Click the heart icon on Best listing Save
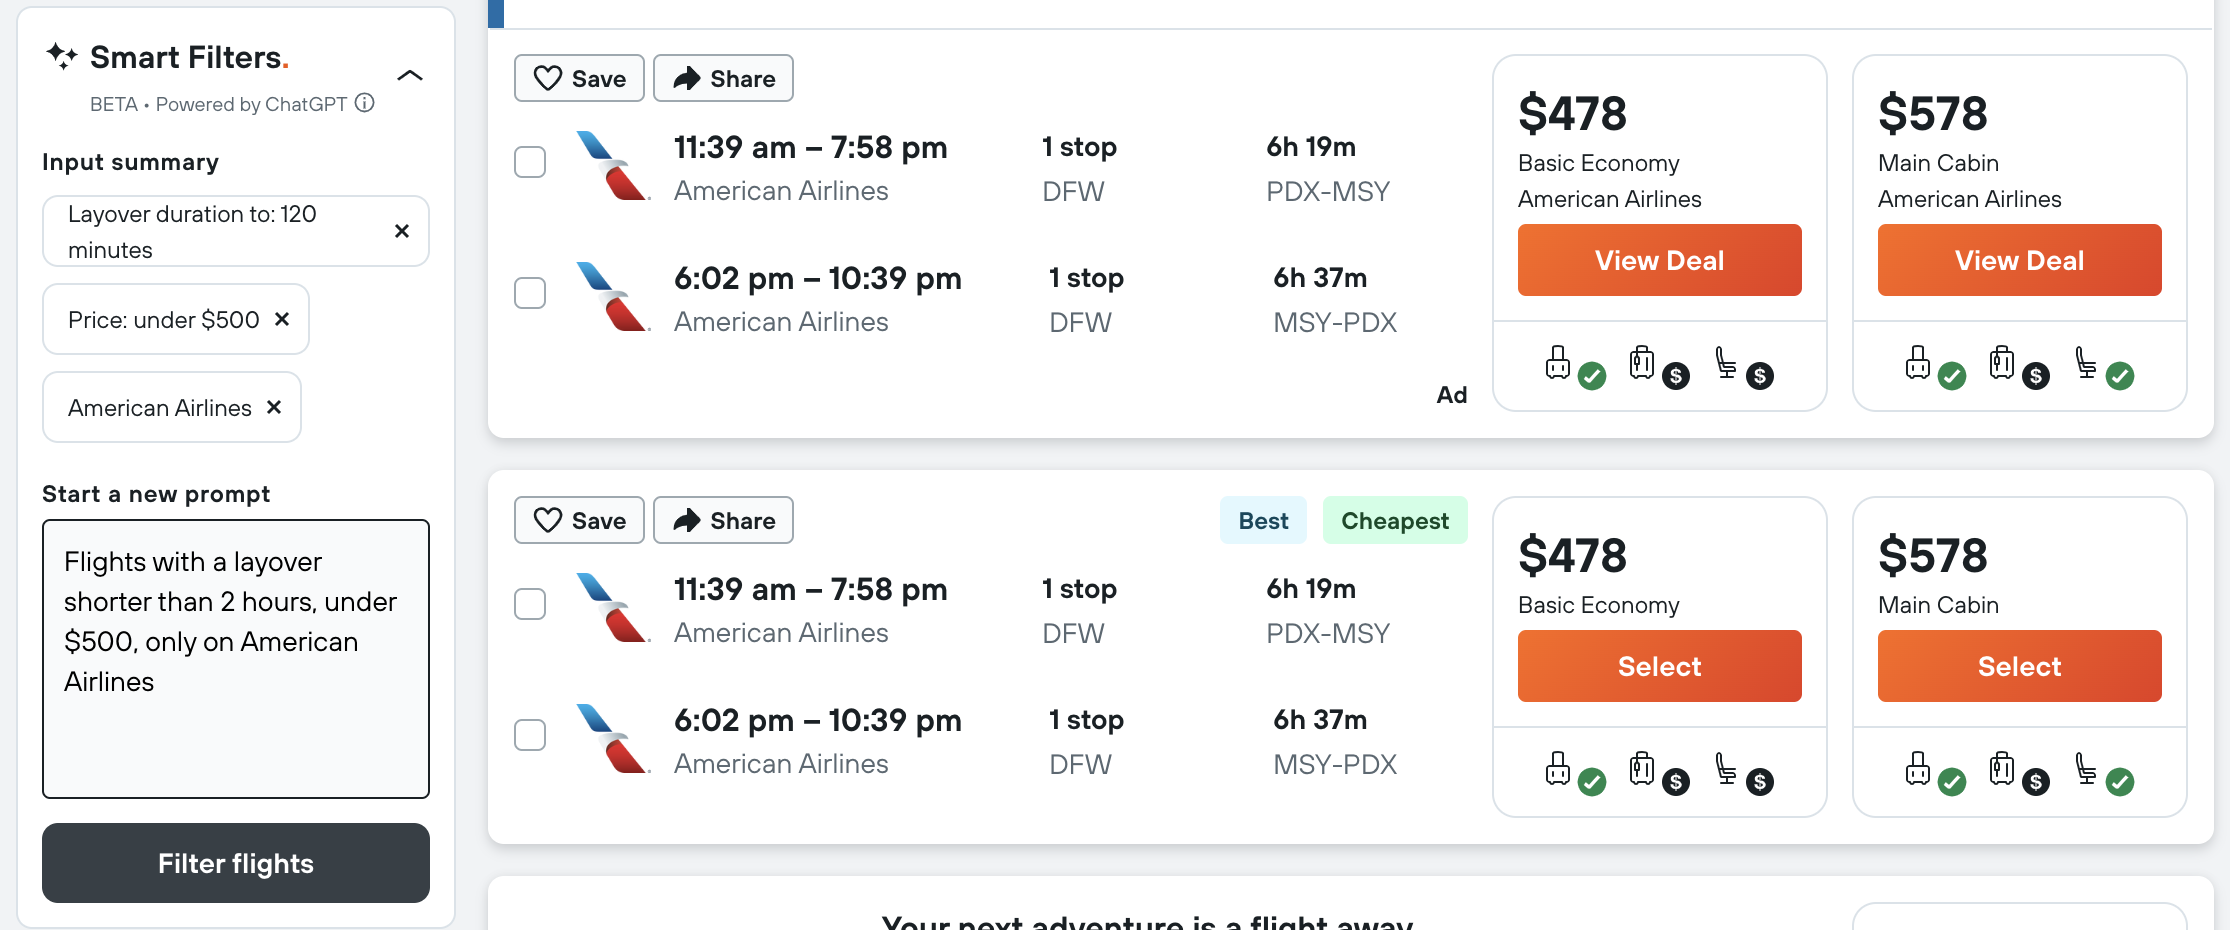The height and width of the screenshot is (930, 2230). pos(548,520)
